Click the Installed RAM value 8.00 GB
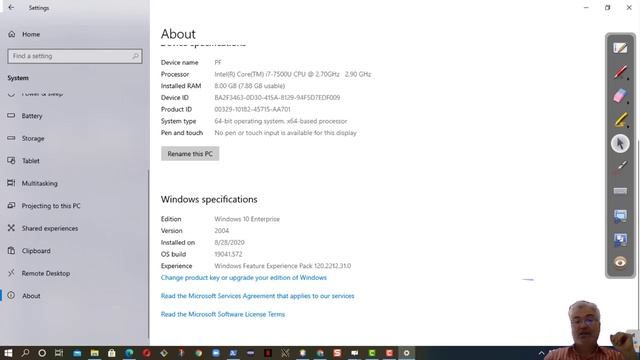The image size is (640, 360). pyautogui.click(x=249, y=86)
